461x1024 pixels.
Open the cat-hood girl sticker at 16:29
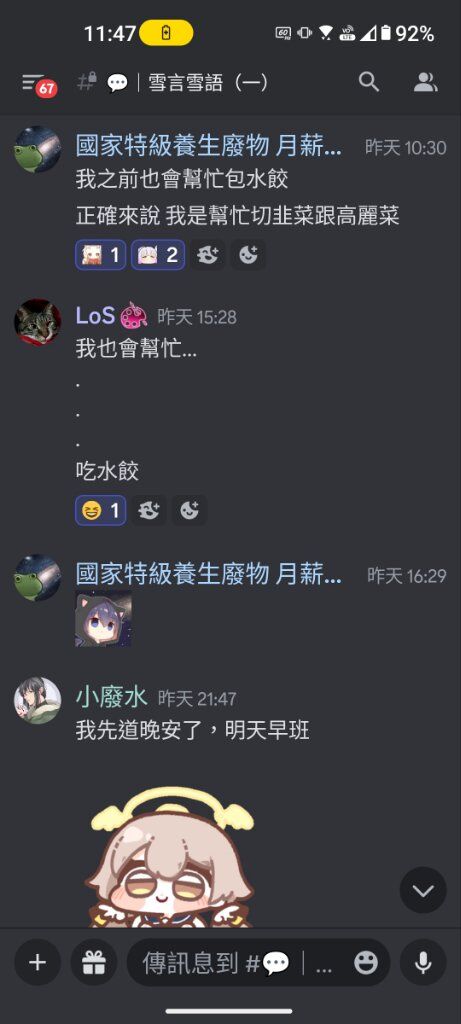[x=103, y=618]
